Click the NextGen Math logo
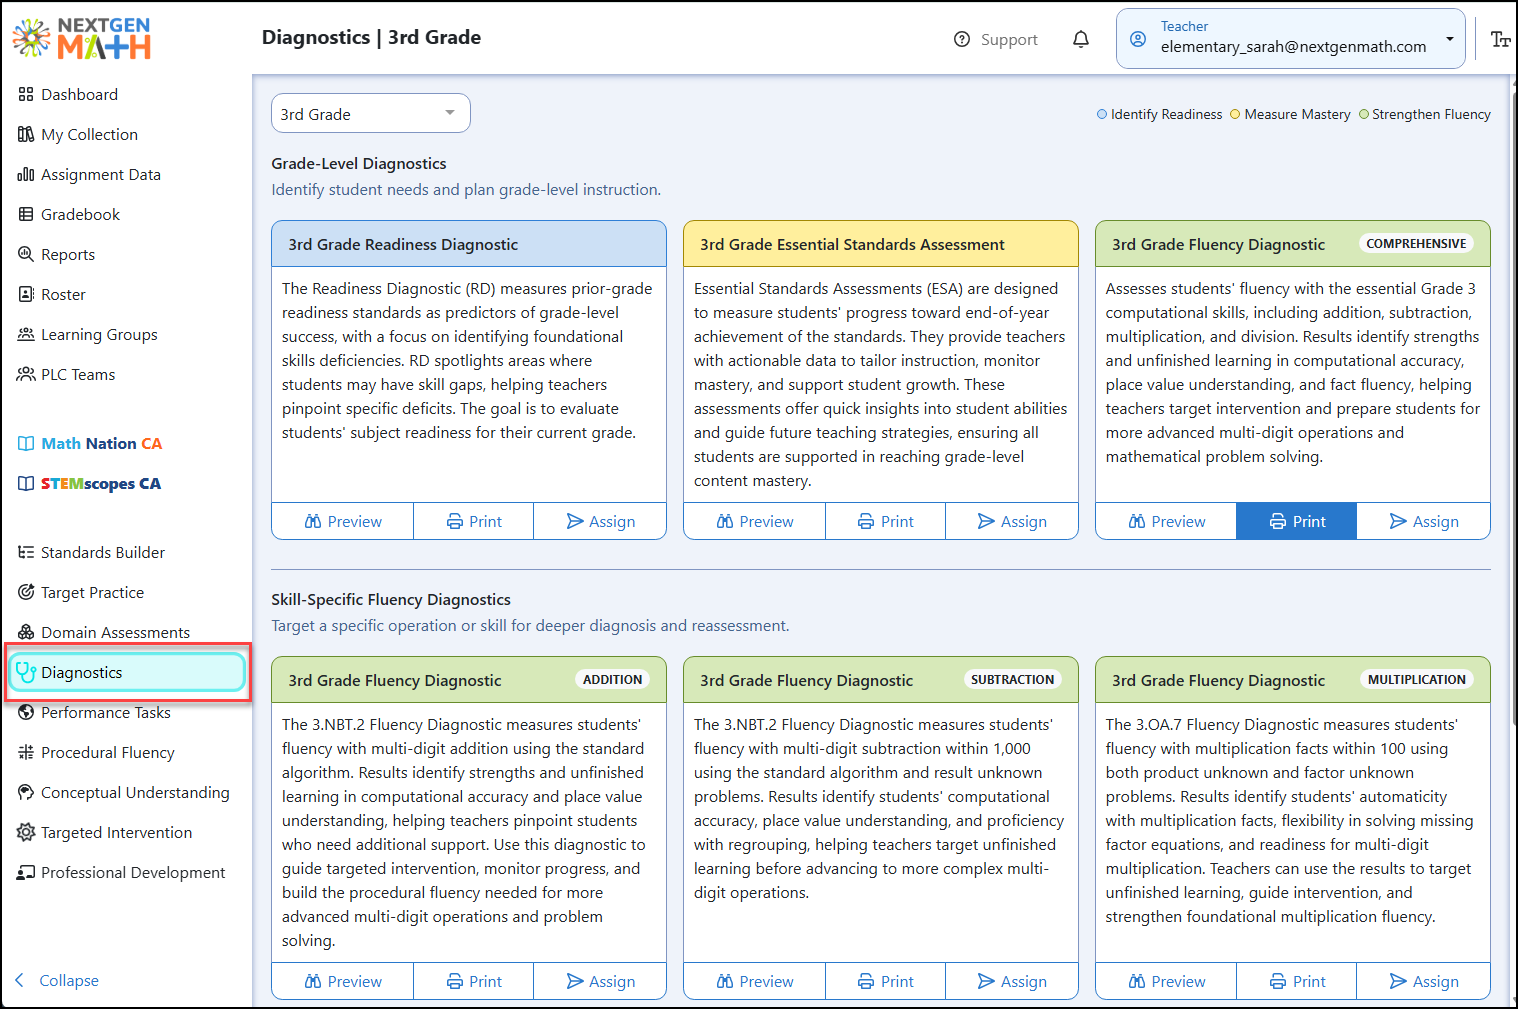The image size is (1518, 1009). (82, 38)
